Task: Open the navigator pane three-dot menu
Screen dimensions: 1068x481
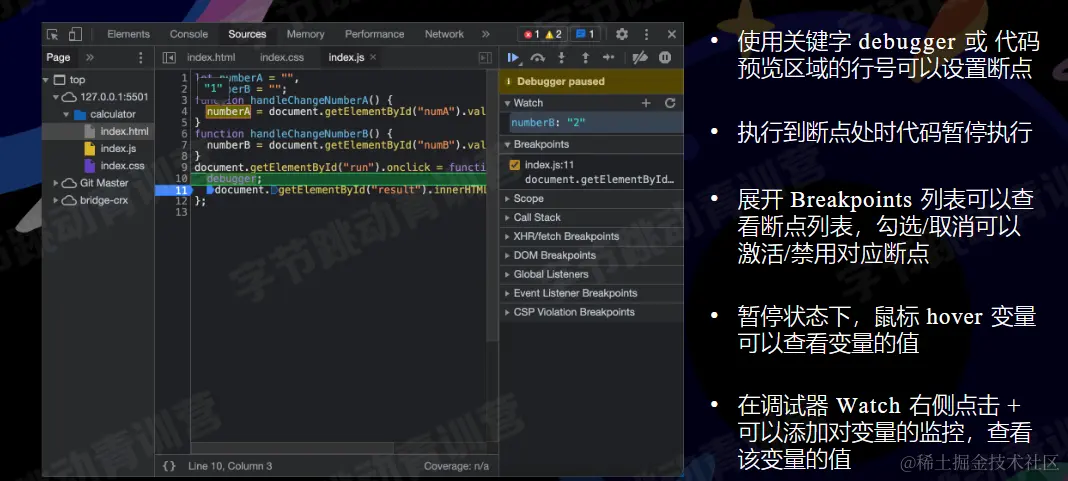Action: pos(141,58)
